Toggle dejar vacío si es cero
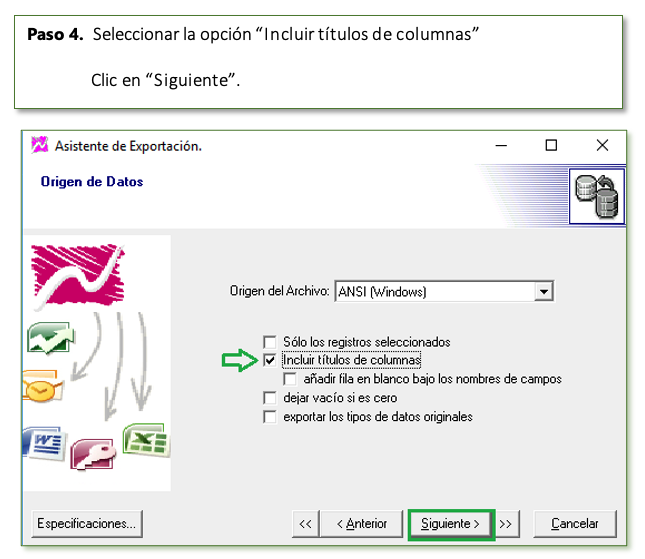 click(x=270, y=398)
